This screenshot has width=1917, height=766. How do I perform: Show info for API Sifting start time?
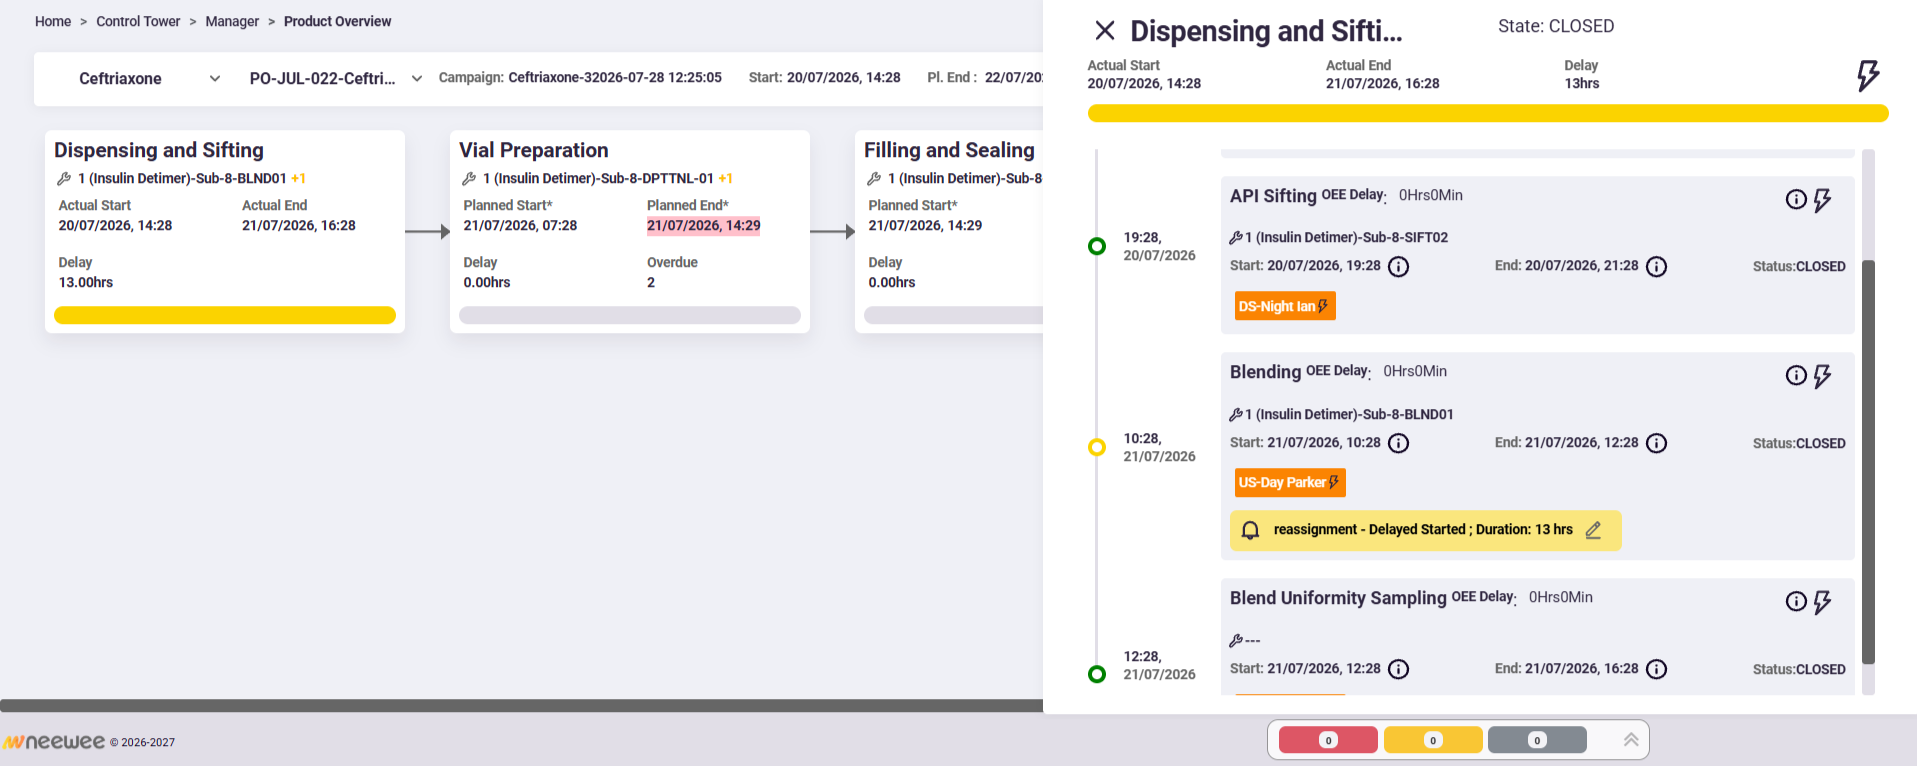[1399, 267]
